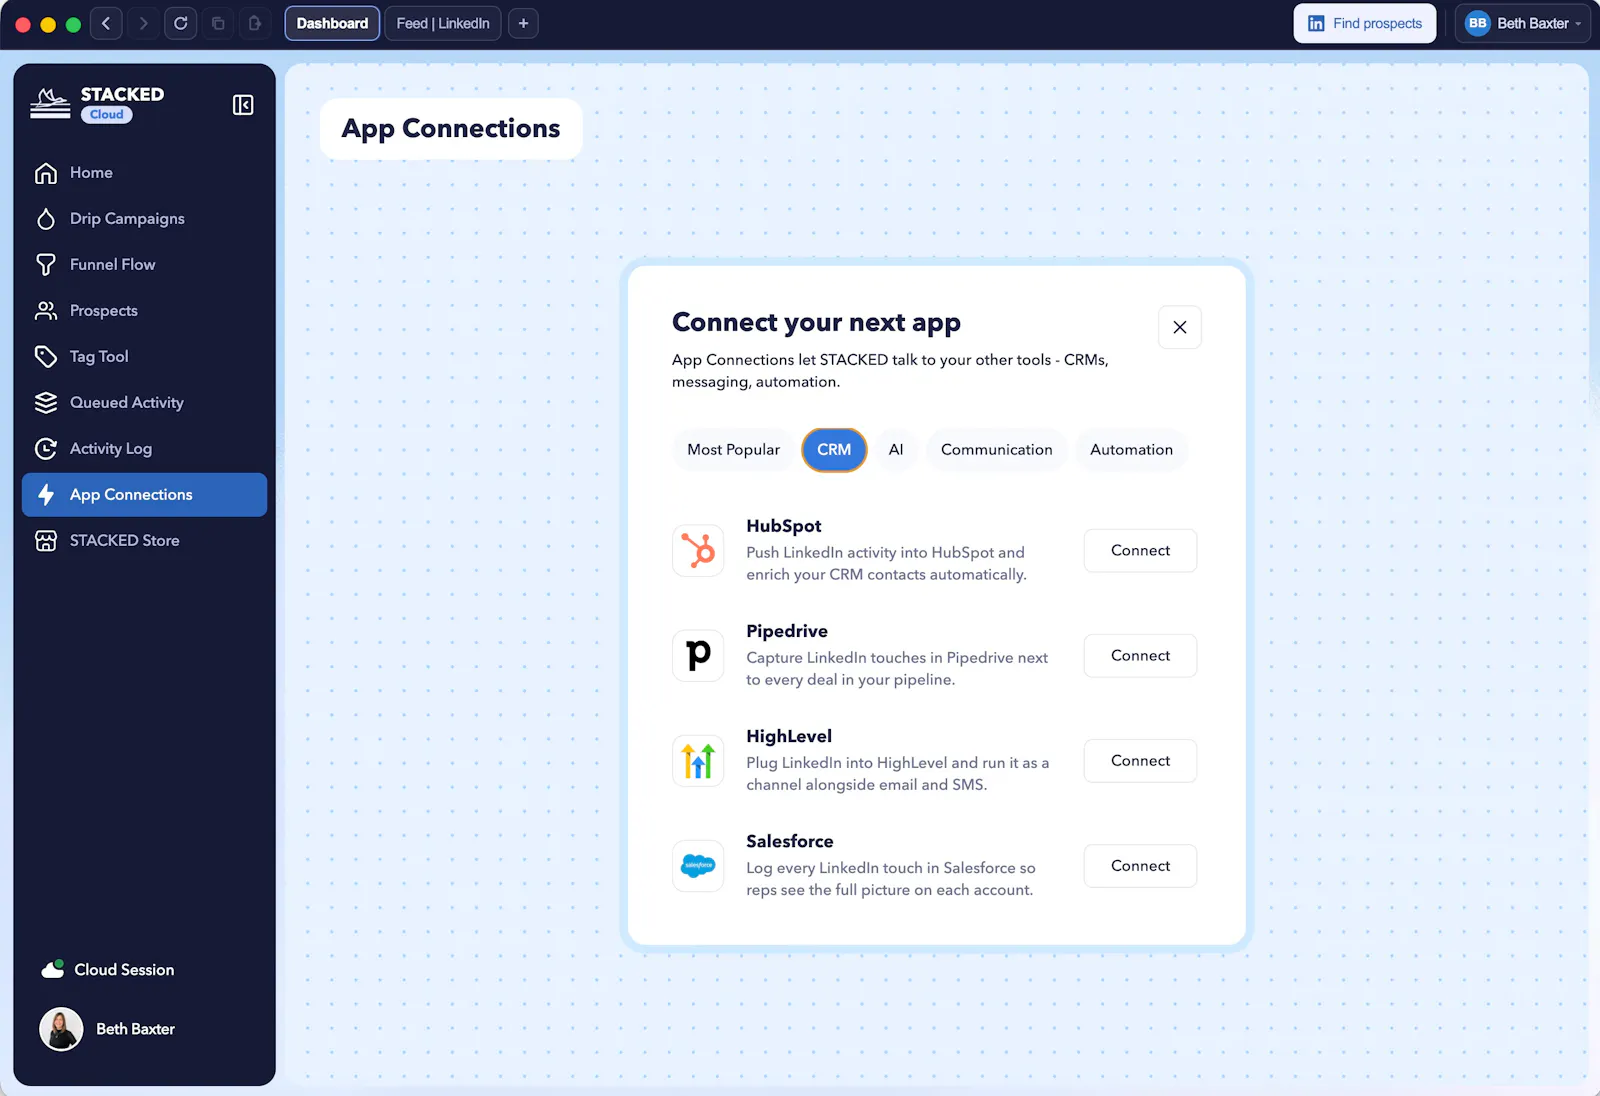Visit the STACKED Store page

[144, 541]
